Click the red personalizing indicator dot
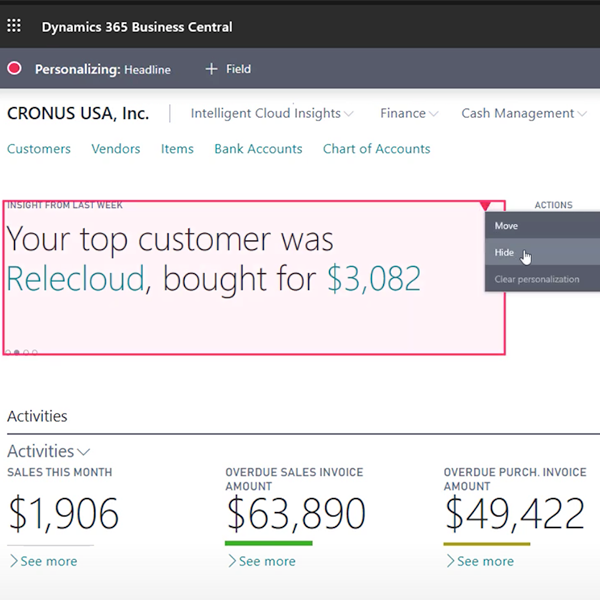The height and width of the screenshot is (600, 600). pos(15,68)
